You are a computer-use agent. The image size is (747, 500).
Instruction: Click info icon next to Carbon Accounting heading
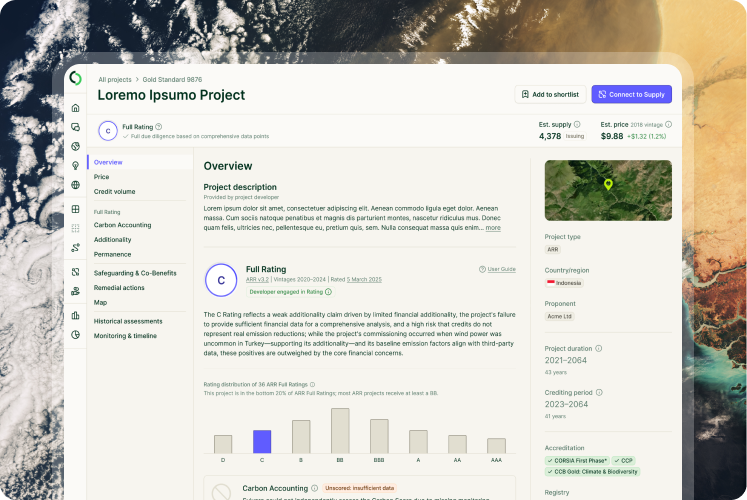pos(314,488)
